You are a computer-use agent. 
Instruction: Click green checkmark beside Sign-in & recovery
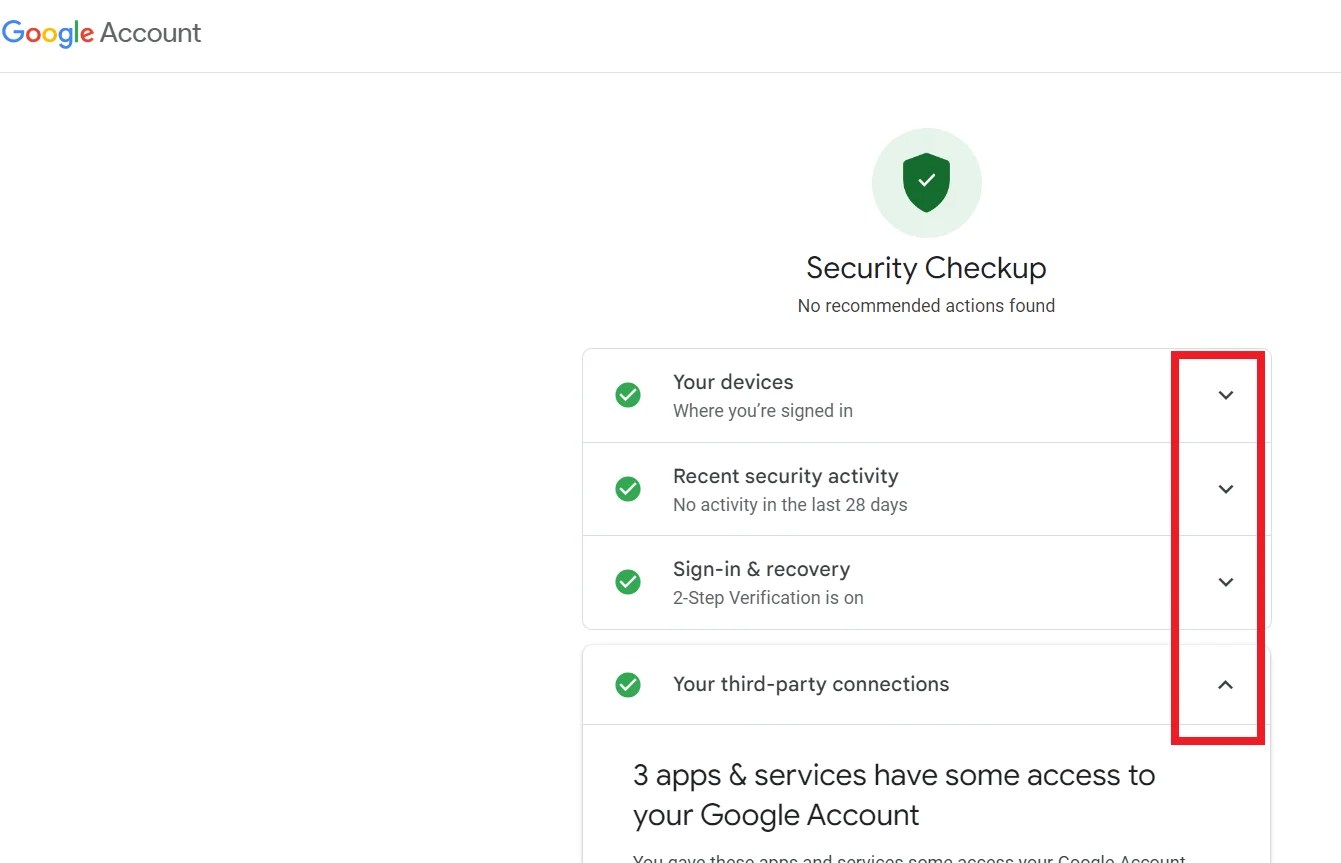click(x=628, y=582)
